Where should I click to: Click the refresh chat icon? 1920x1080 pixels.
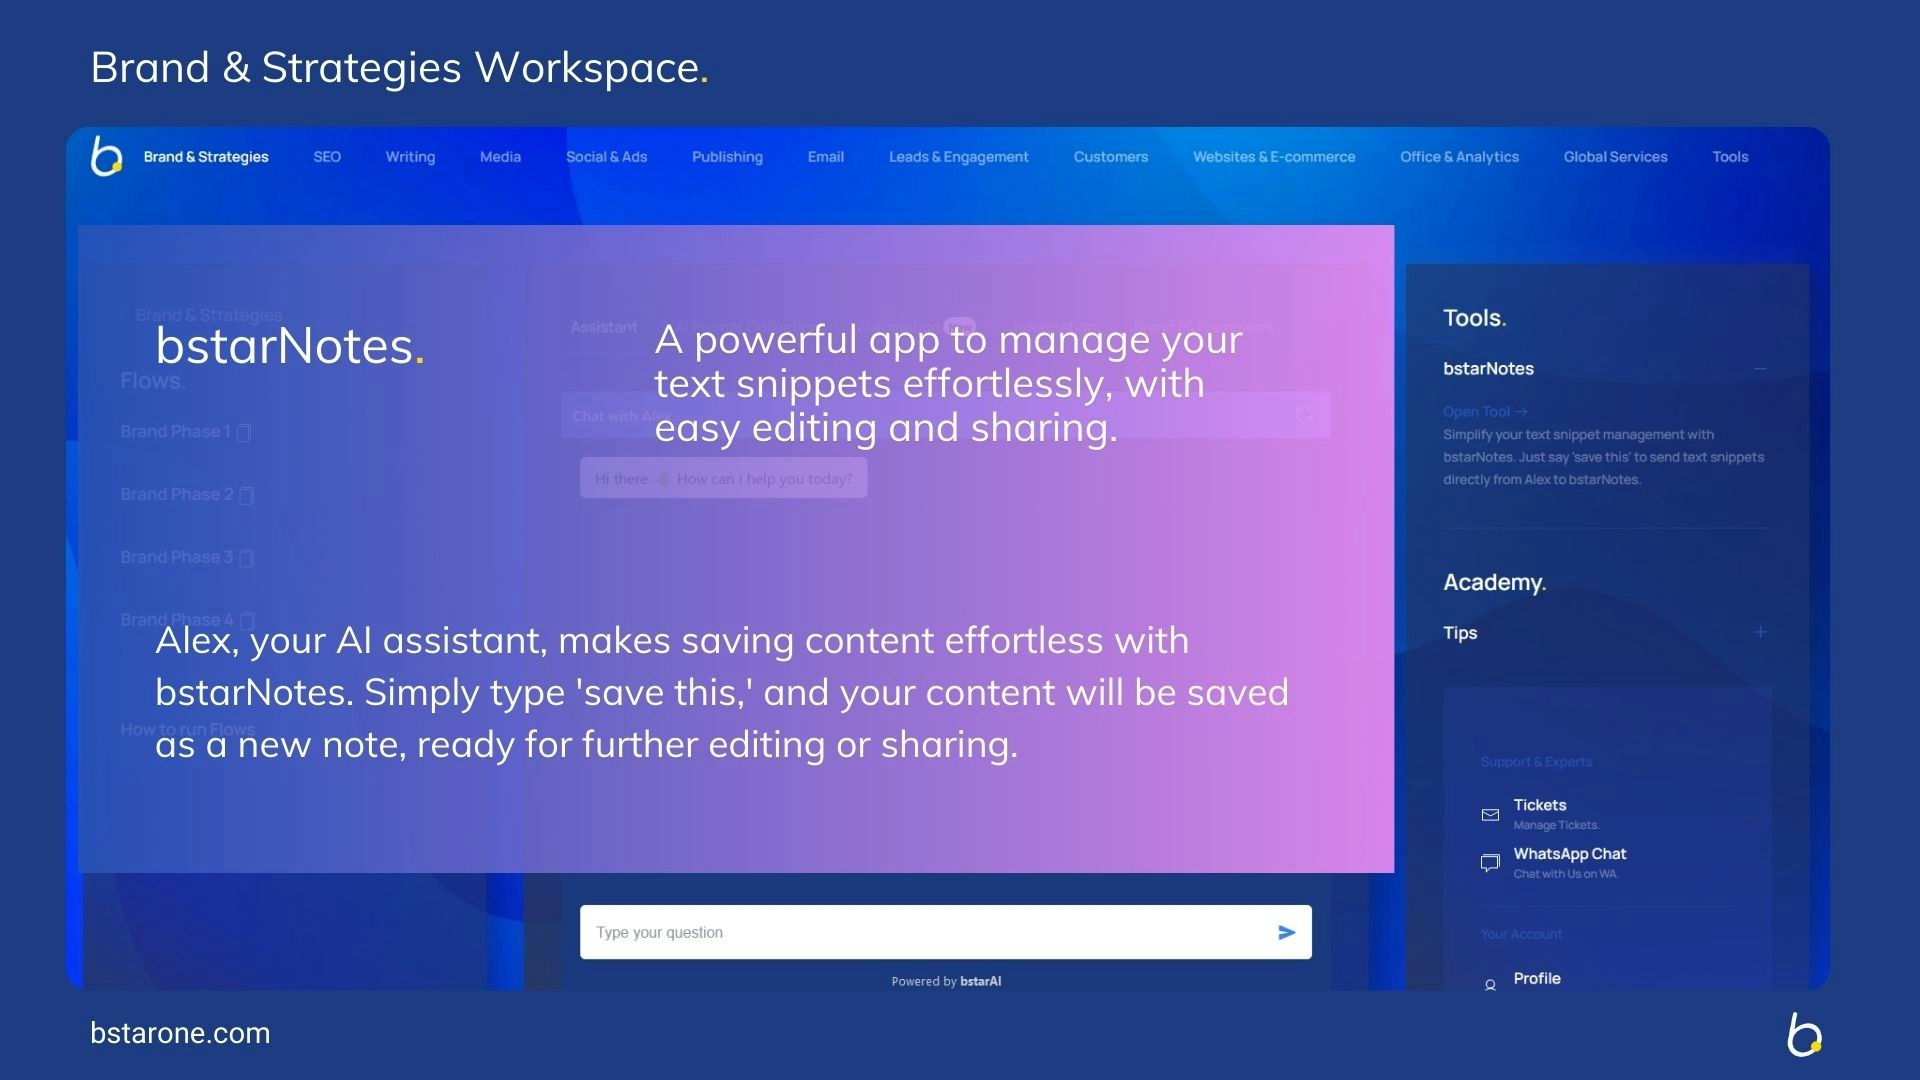(1305, 414)
